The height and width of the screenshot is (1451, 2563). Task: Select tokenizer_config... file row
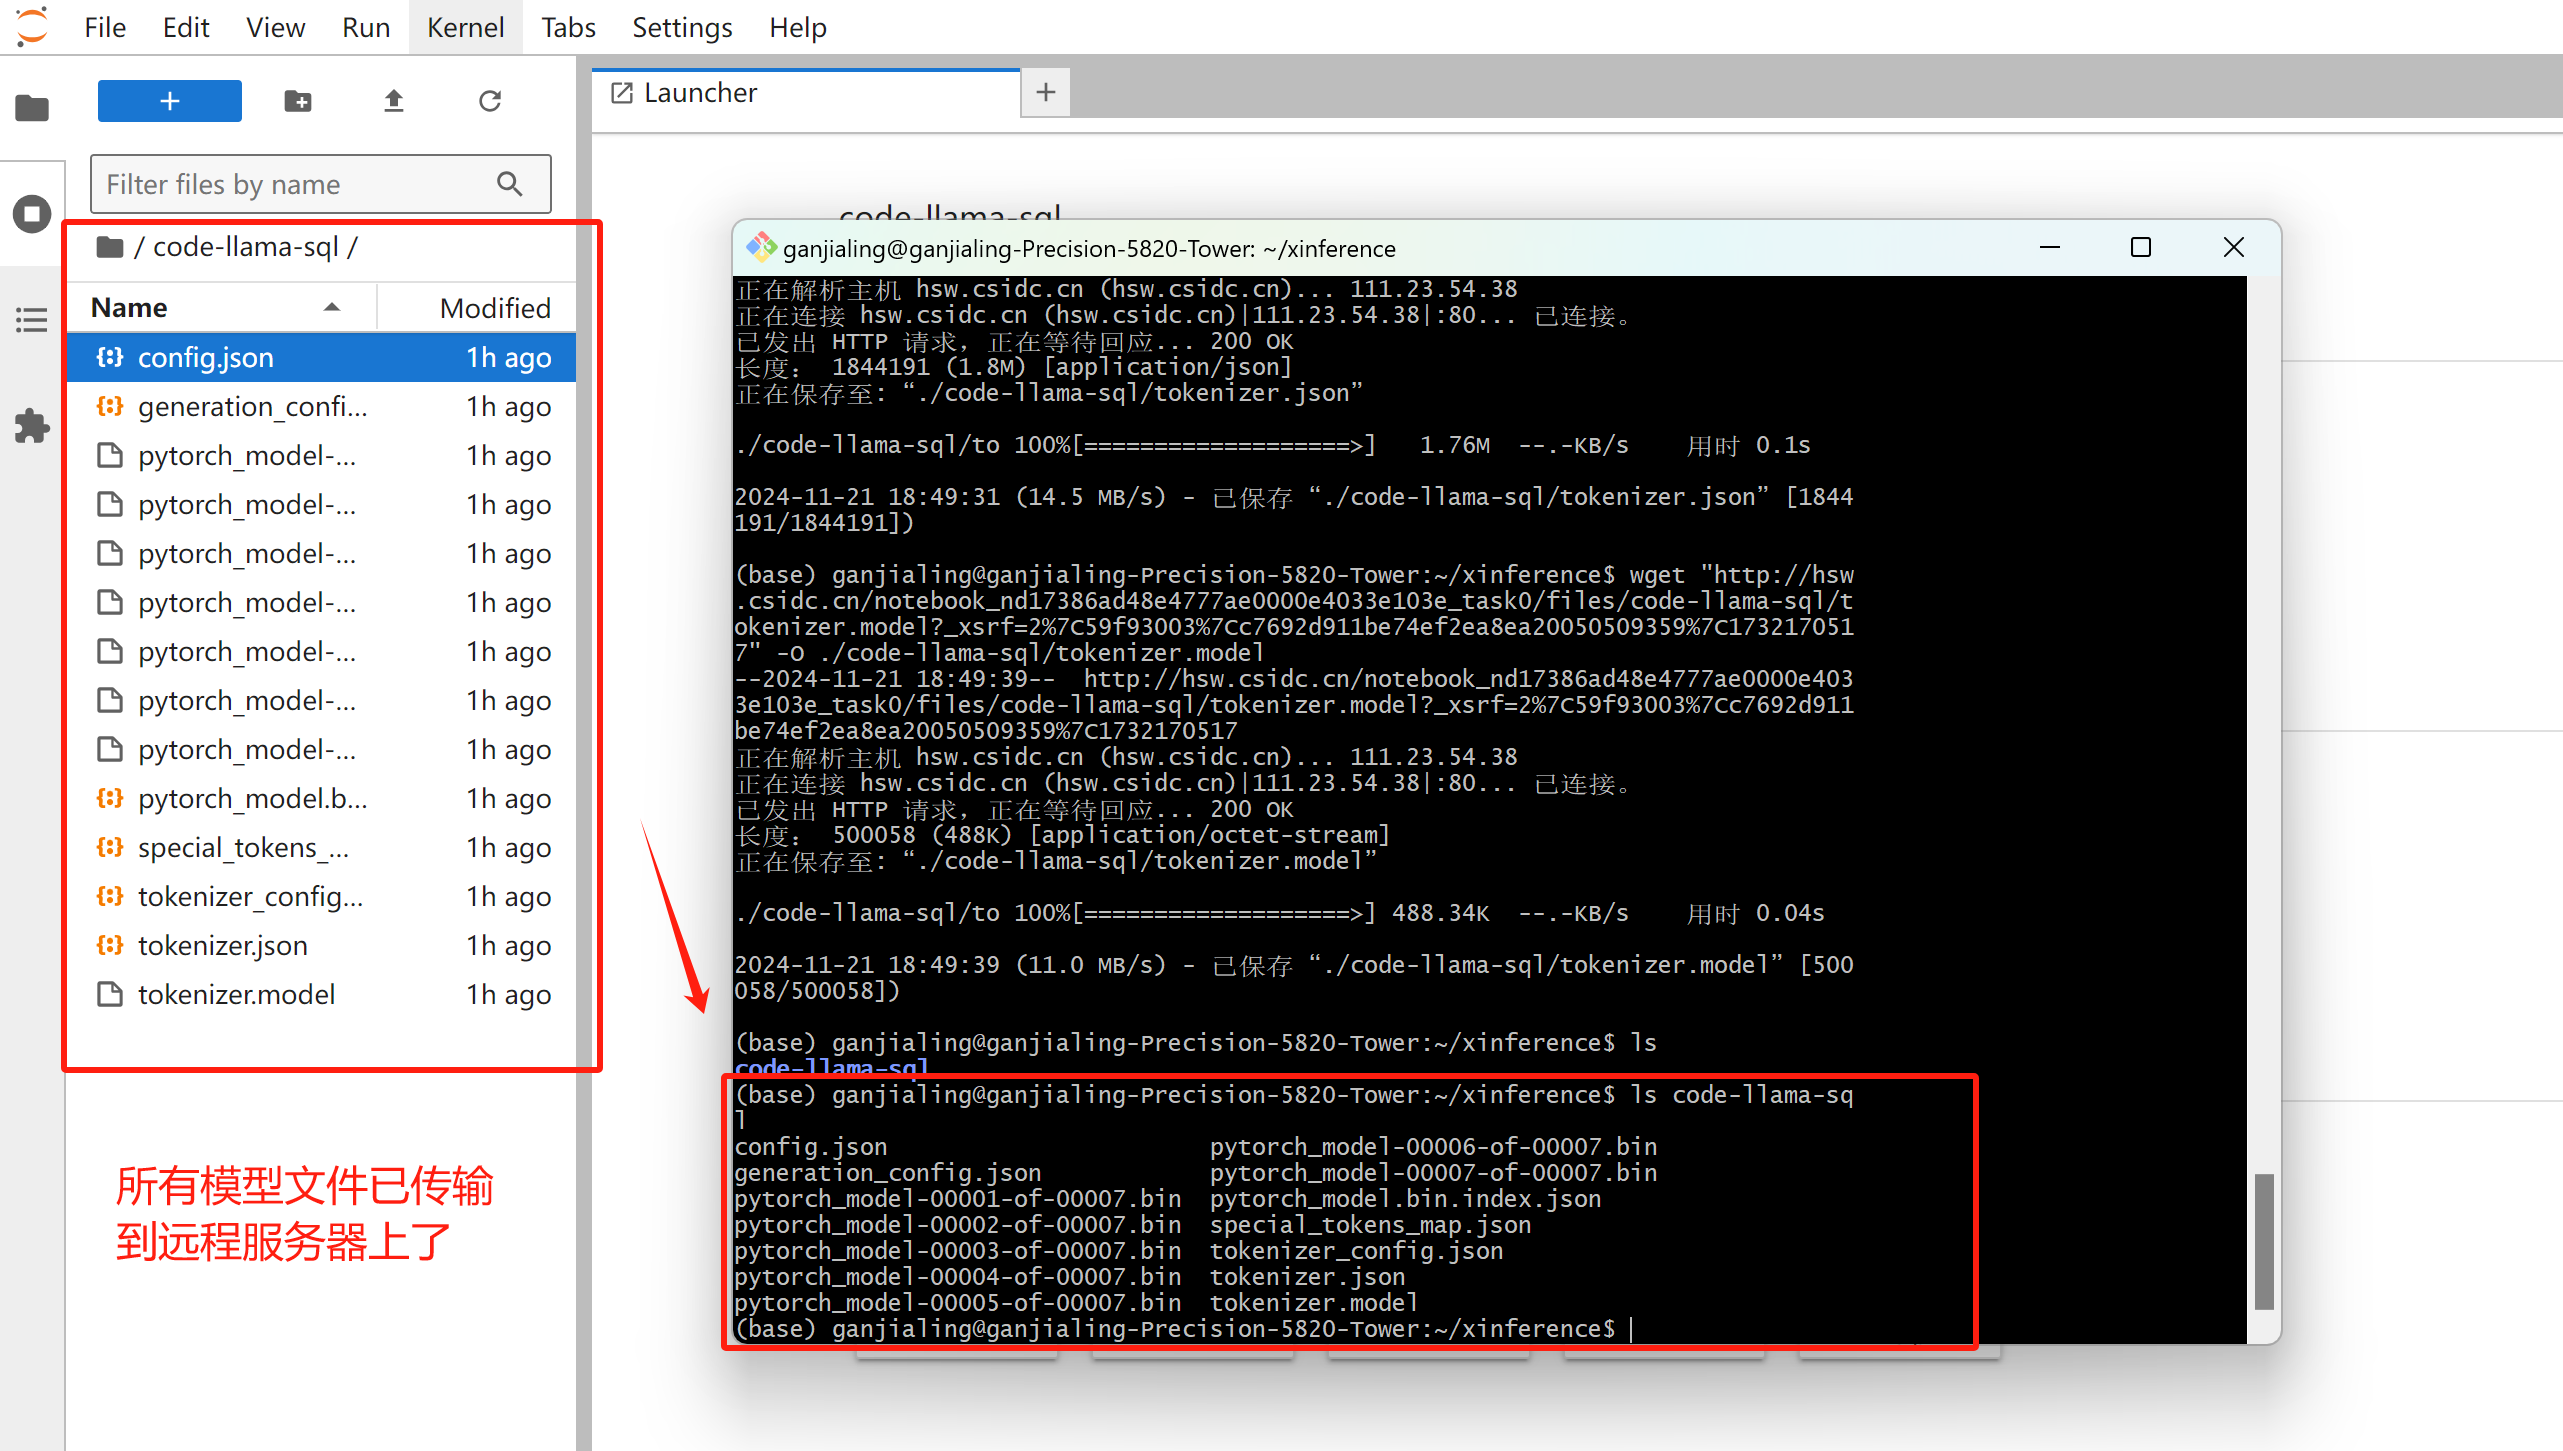click(322, 896)
